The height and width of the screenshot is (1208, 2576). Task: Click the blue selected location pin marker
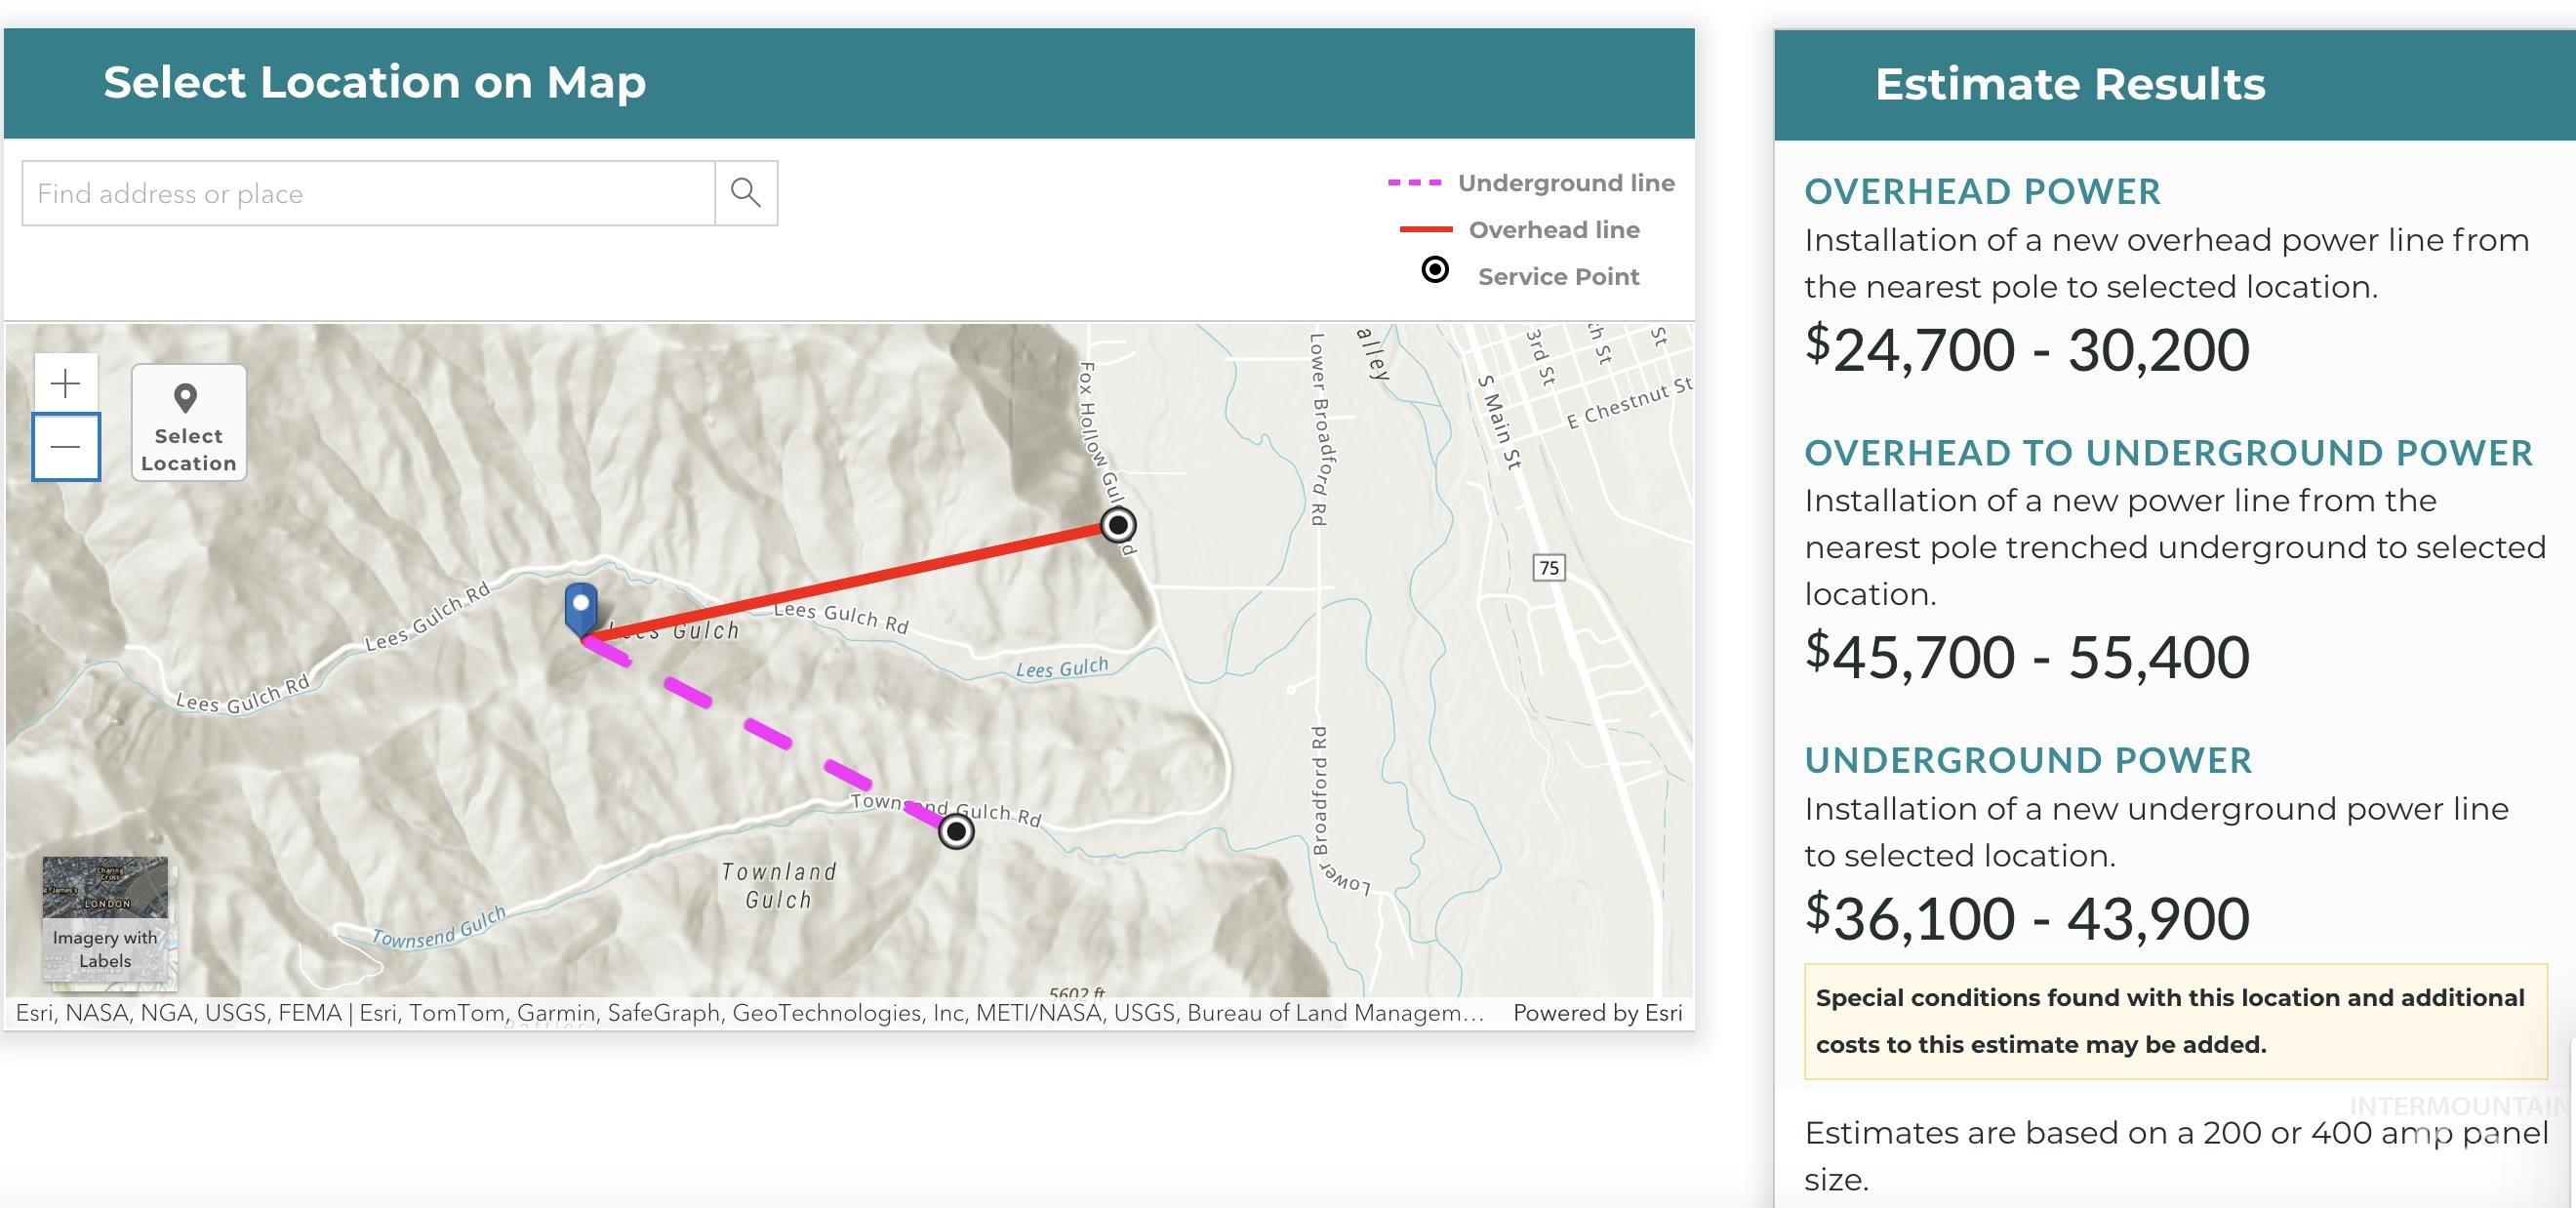point(581,610)
